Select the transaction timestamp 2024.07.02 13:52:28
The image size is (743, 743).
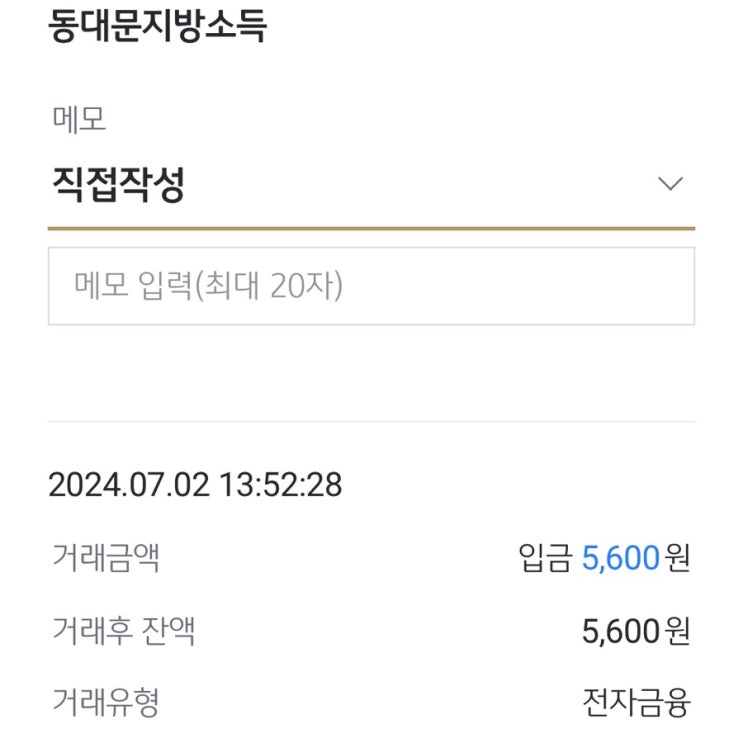coord(195,486)
